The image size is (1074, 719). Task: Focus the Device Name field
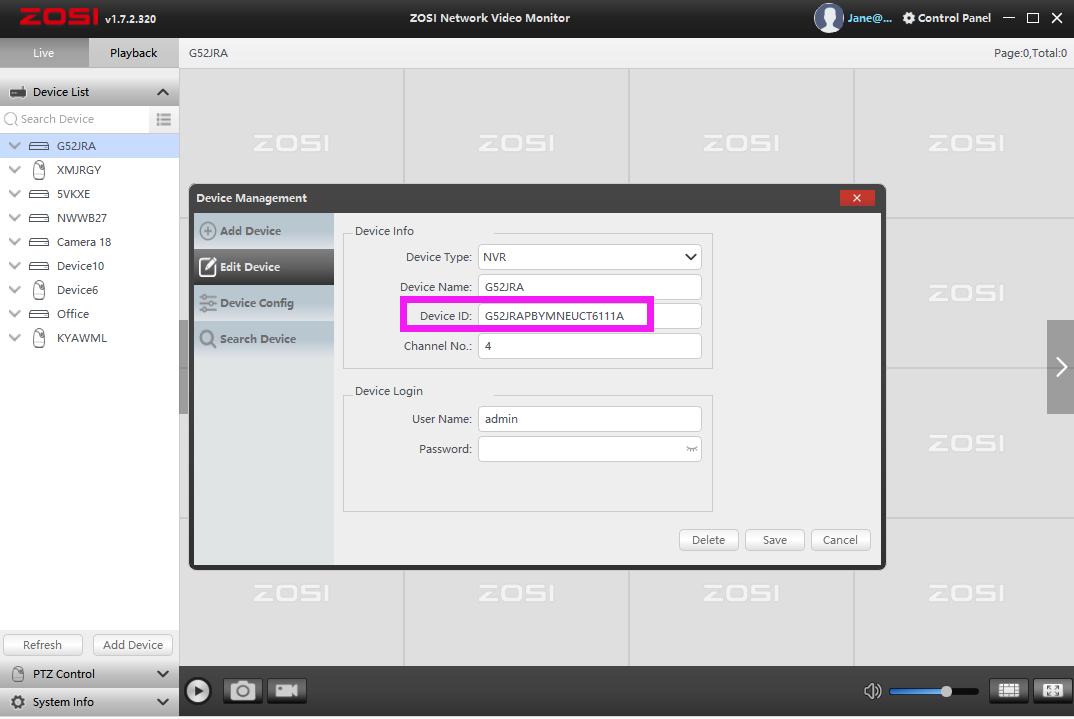[590, 287]
